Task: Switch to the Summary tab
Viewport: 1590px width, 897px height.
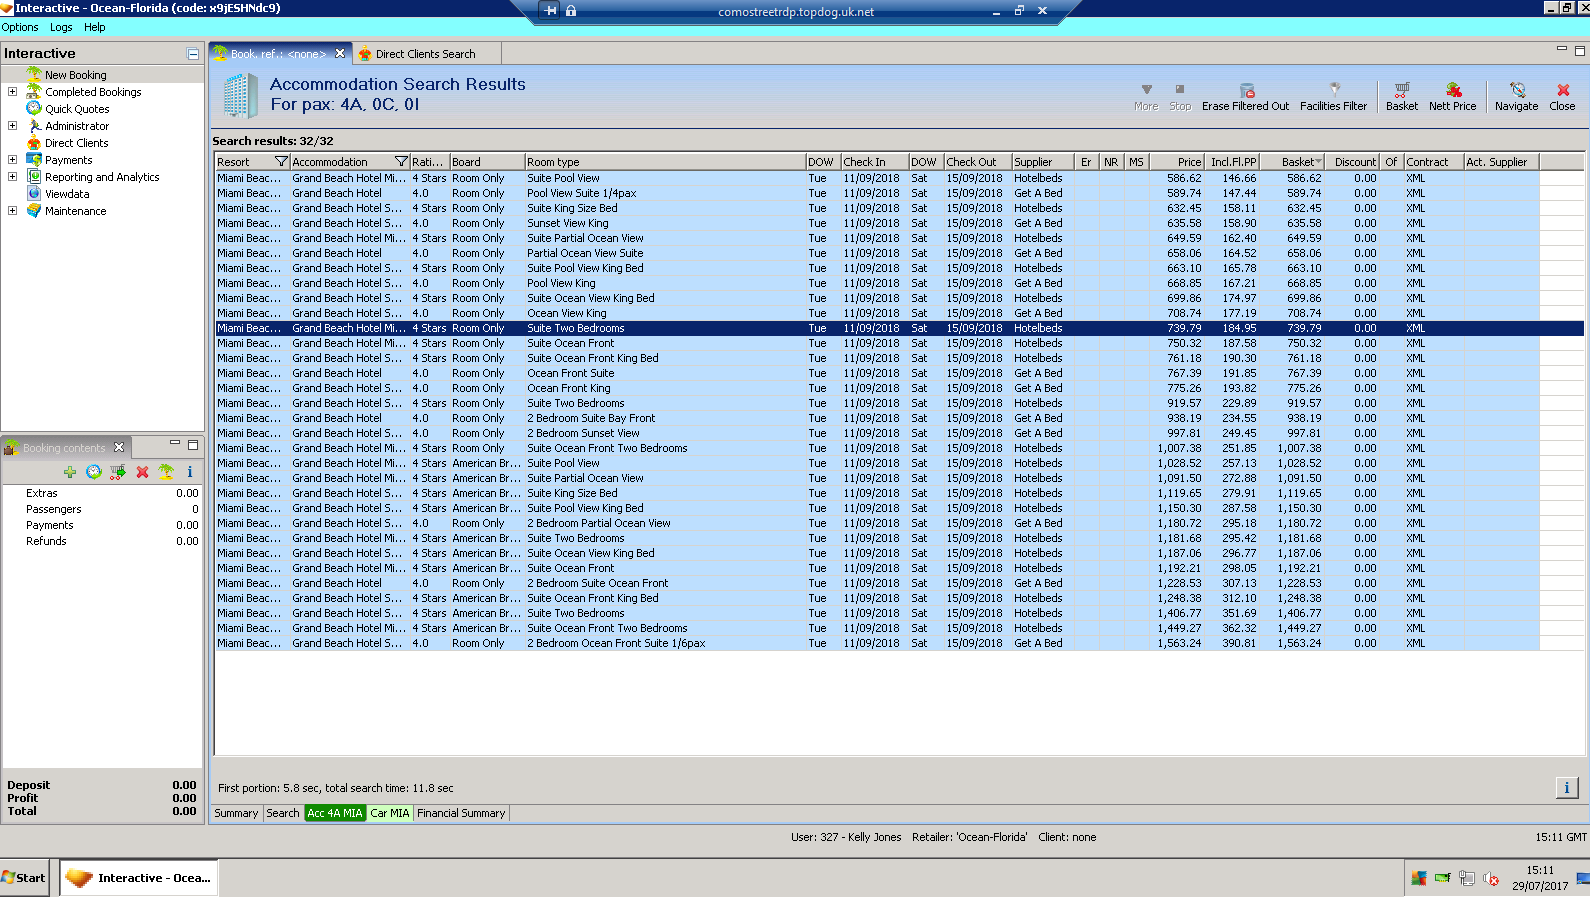Action: (x=236, y=813)
